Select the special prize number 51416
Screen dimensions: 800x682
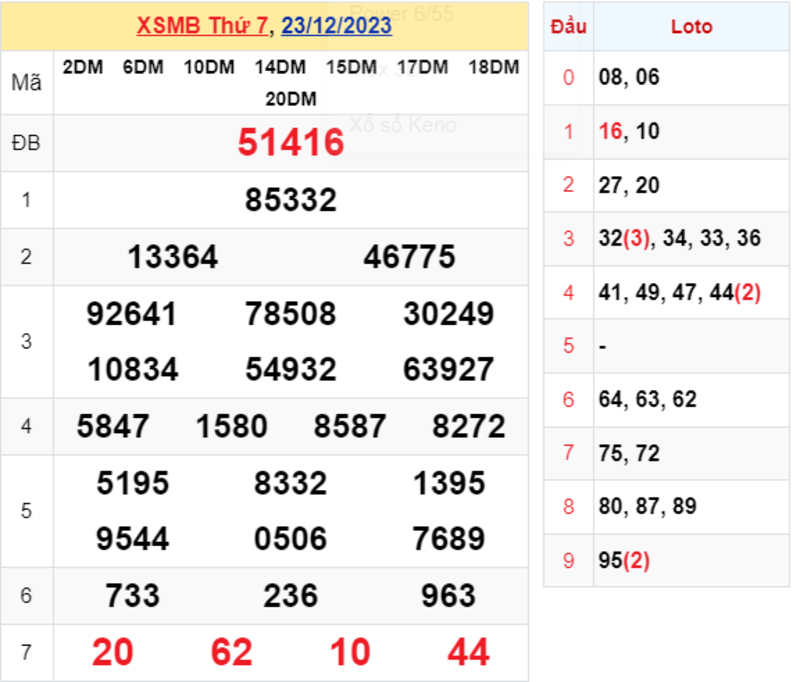[x=289, y=143]
